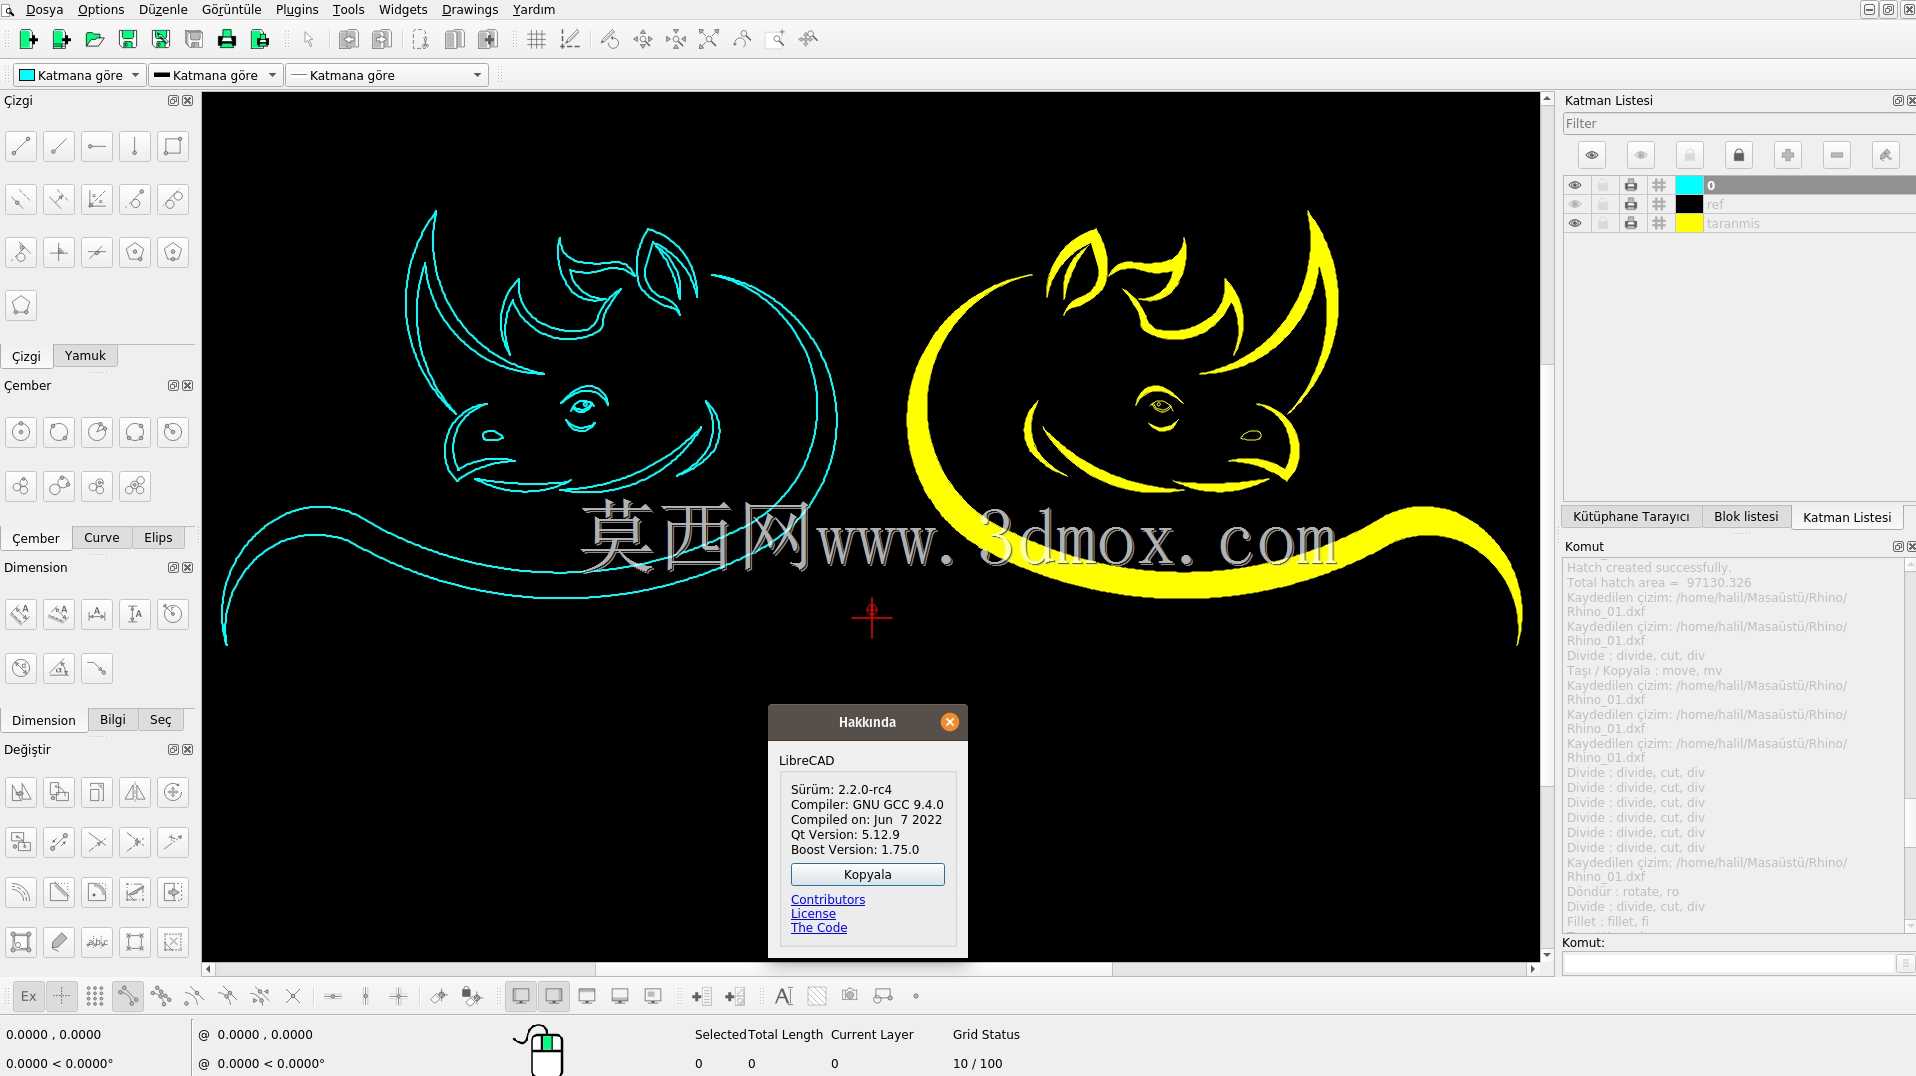Image resolution: width=1916 pixels, height=1076 pixels.
Task: Click the redraw icon in top toolbar
Action: point(609,39)
